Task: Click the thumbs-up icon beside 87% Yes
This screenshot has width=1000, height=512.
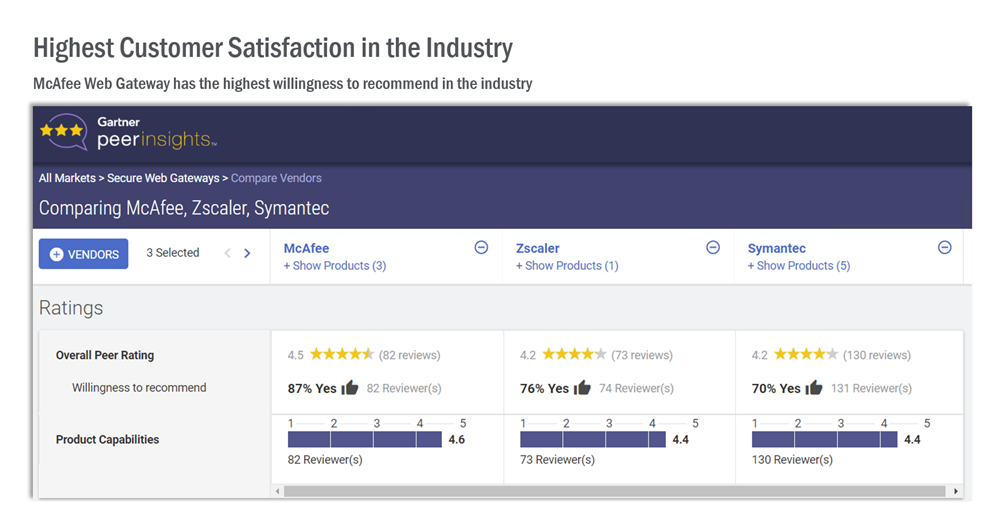Action: coord(350,387)
